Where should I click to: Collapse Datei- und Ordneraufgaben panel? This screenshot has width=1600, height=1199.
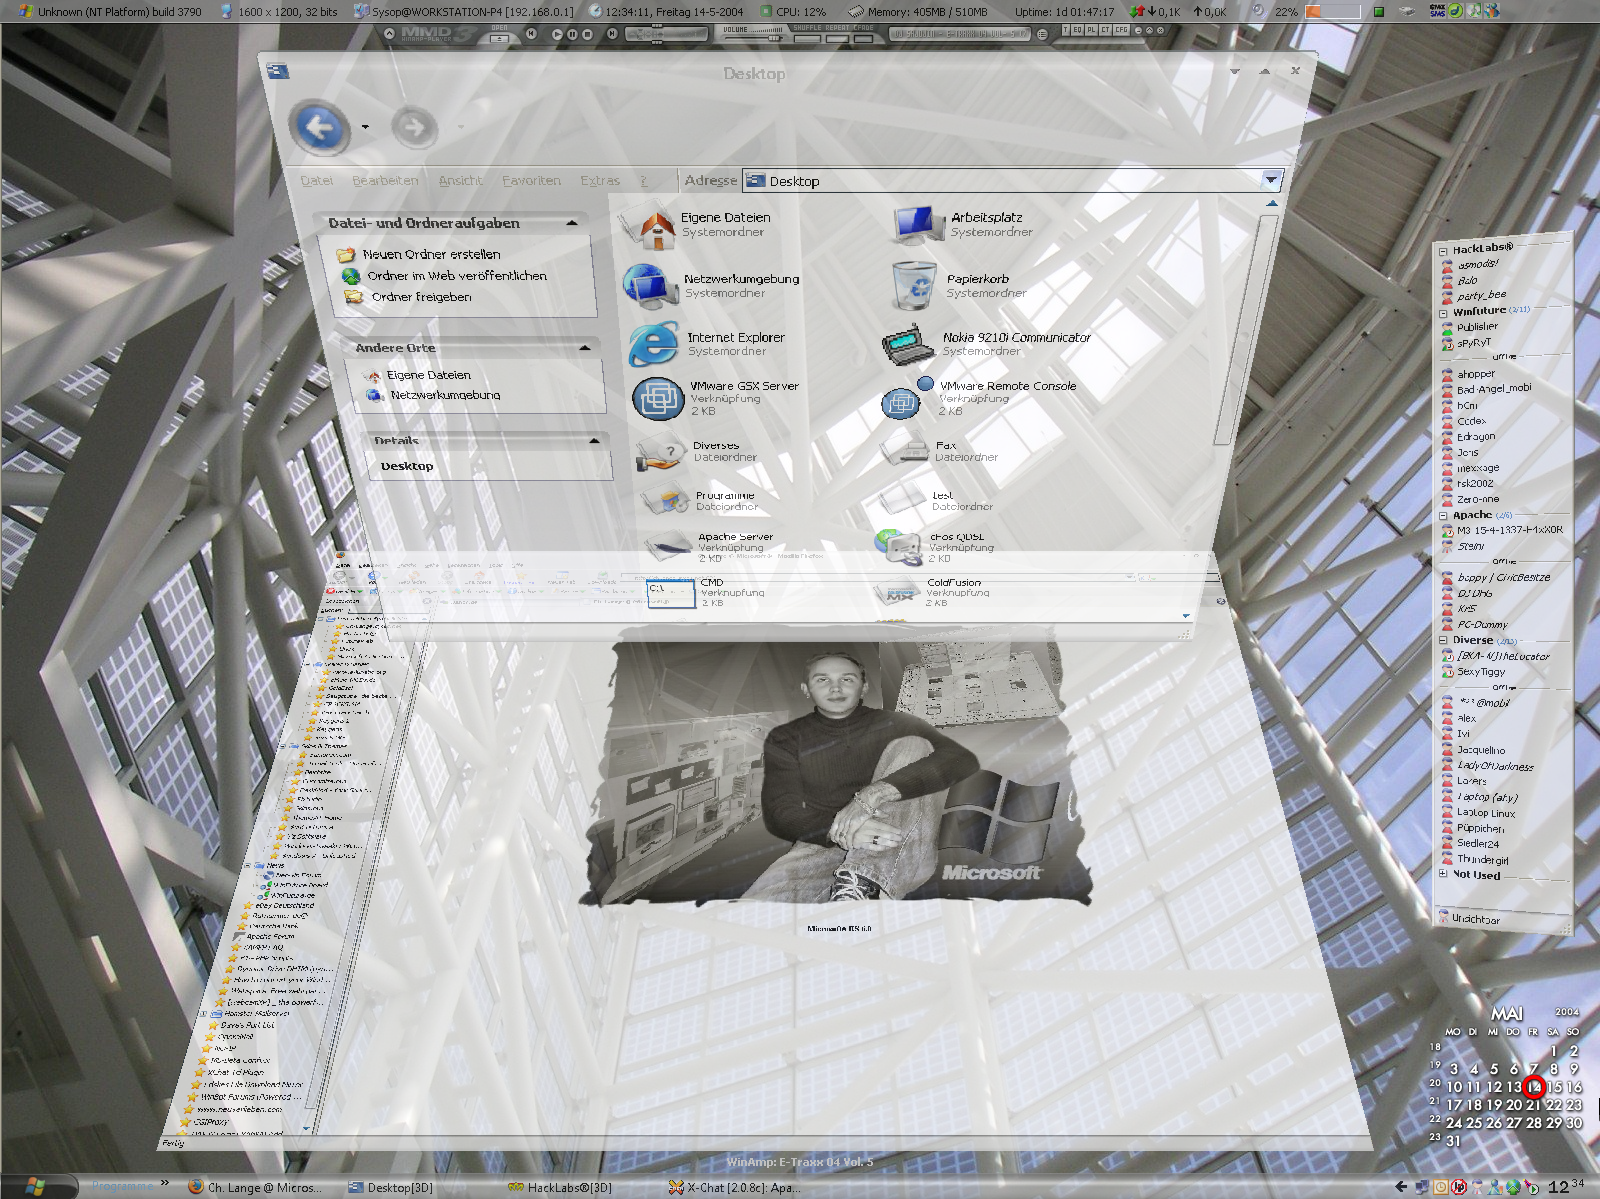pos(572,223)
